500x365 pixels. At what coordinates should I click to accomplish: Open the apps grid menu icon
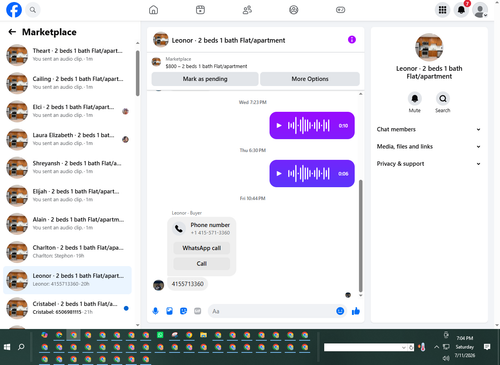click(442, 10)
